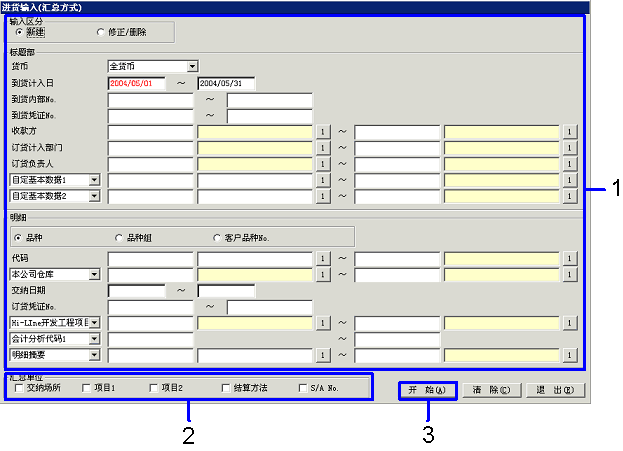Open the 会计分析代码1 dropdown

(94, 338)
